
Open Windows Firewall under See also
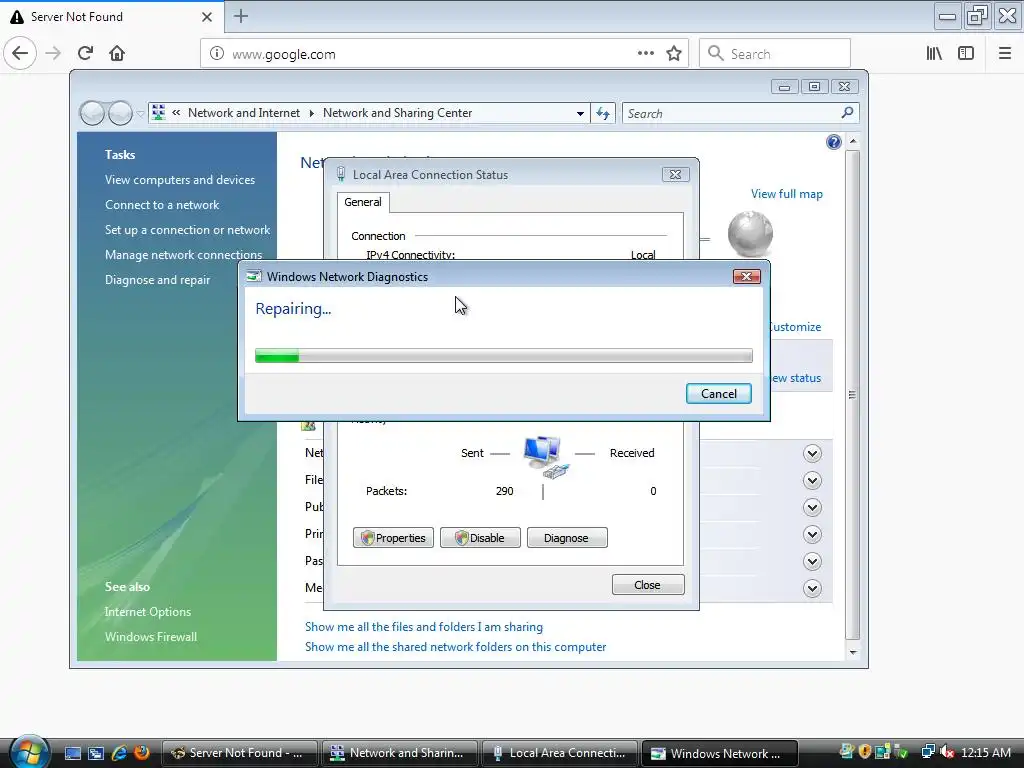(x=150, y=637)
